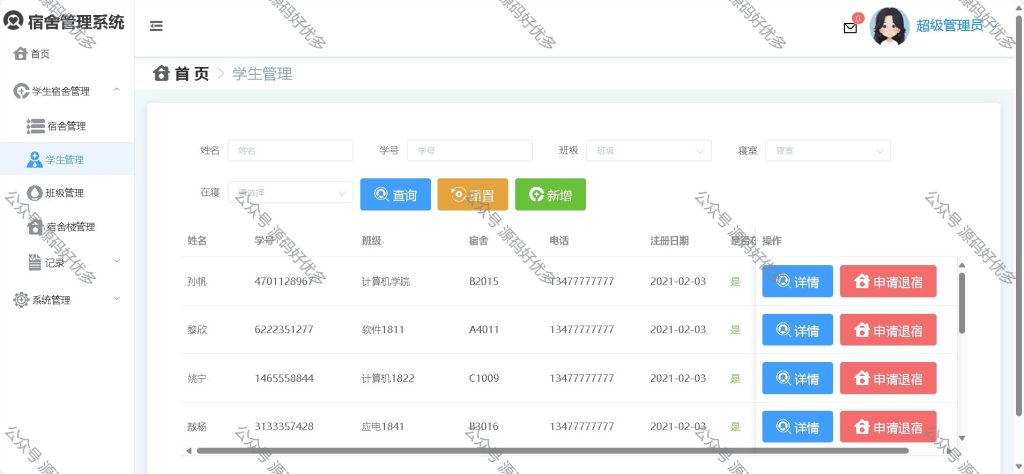This screenshot has width=1024, height=474.
Task: Collapse the 学生宿舍管理 sidebar group
Action: (x=67, y=91)
